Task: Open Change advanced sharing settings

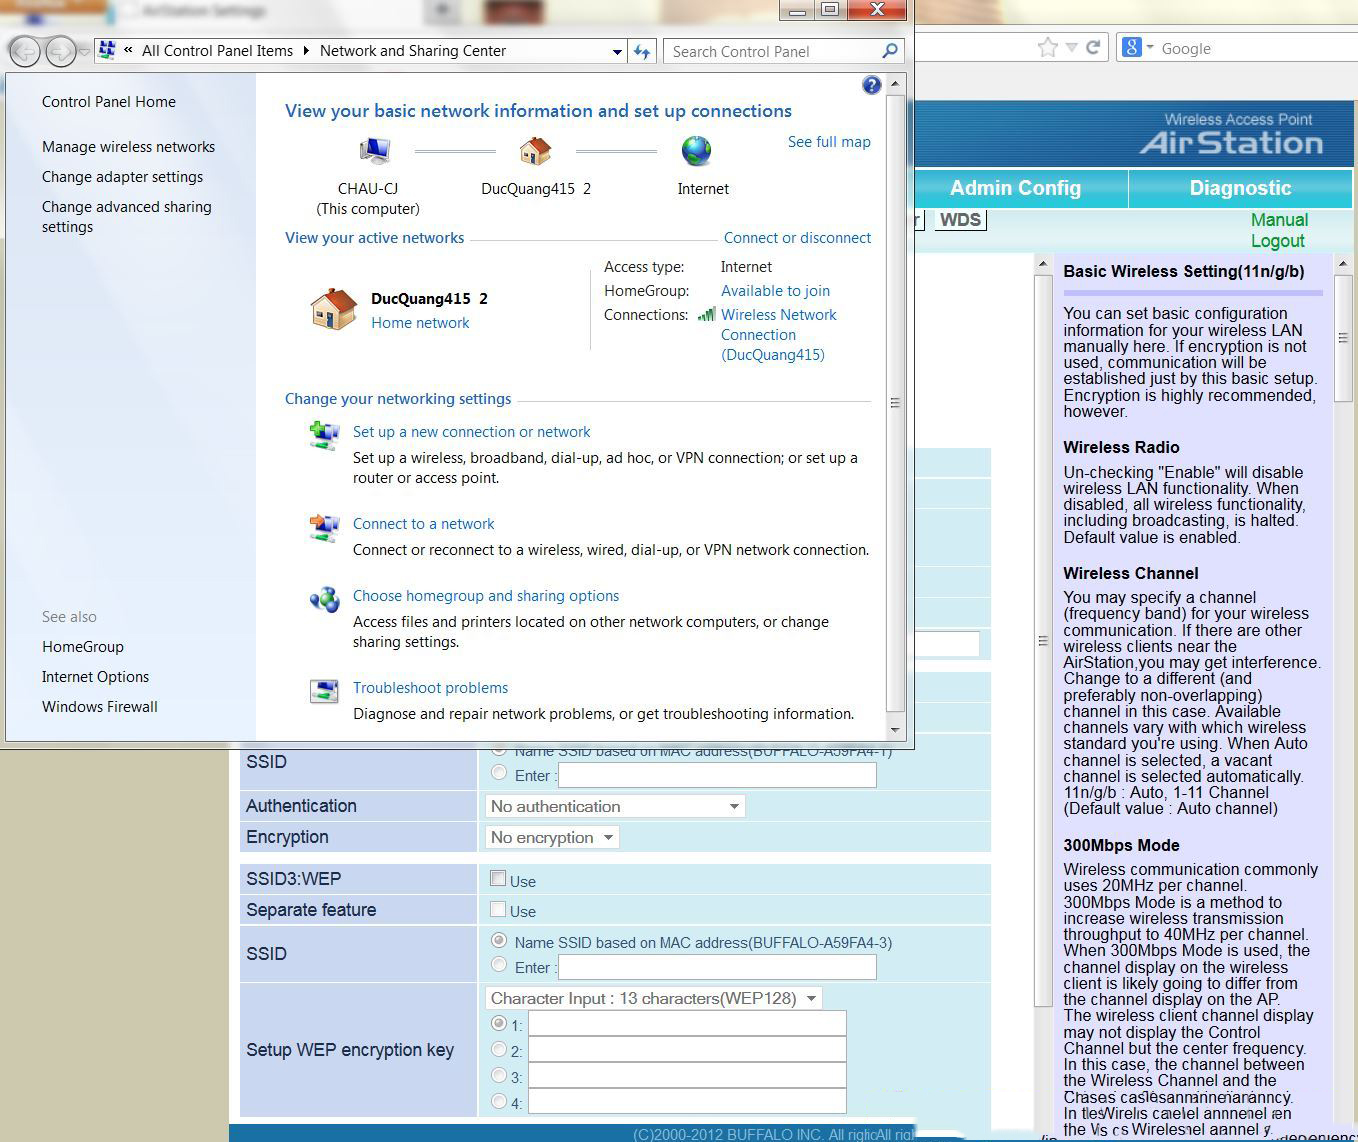Action: [127, 217]
